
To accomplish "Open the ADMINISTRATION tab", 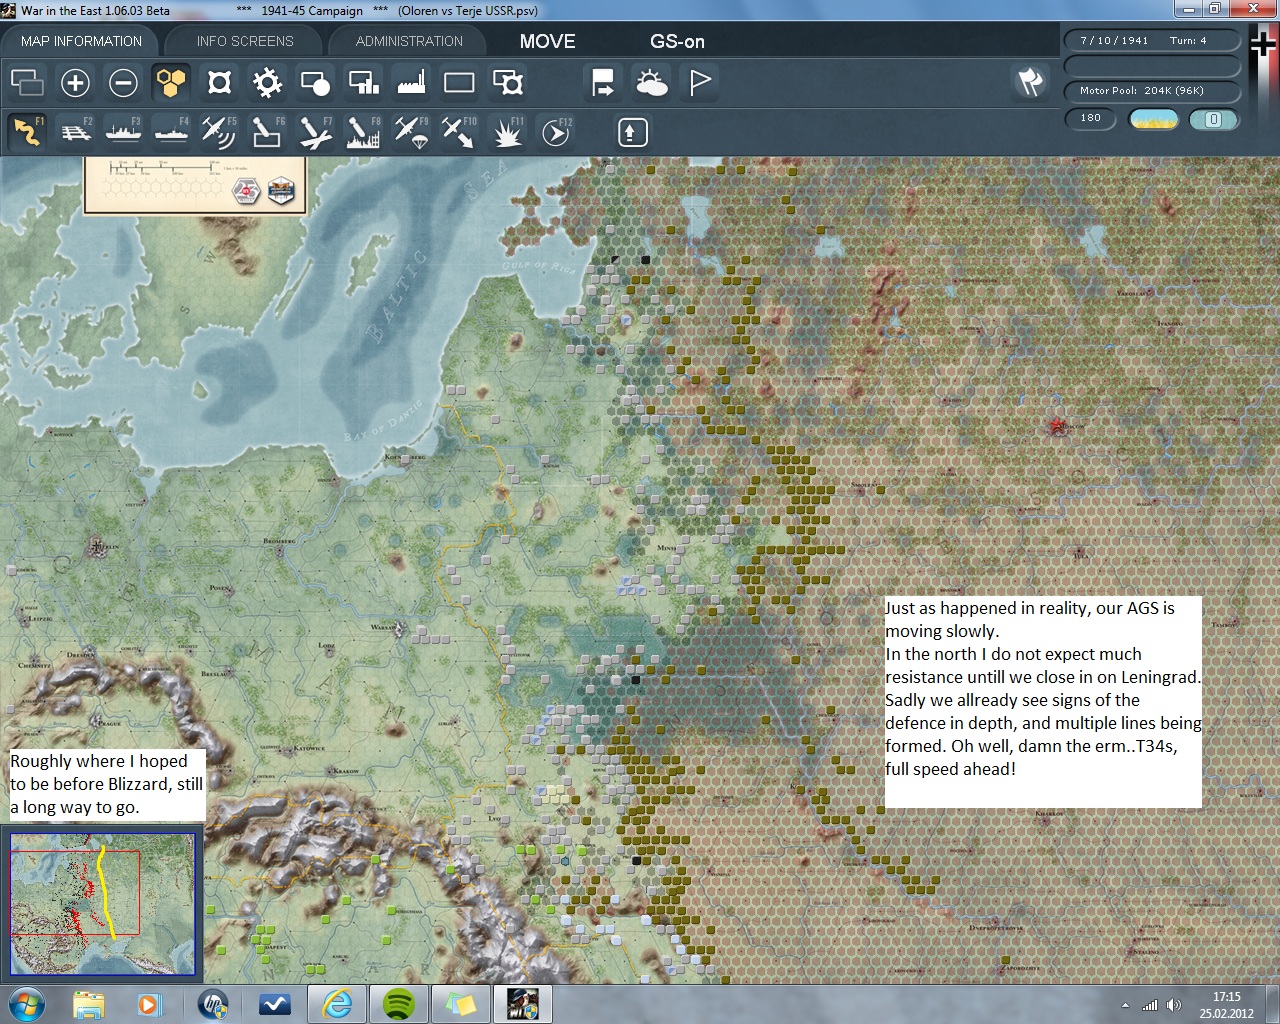I will pos(409,41).
